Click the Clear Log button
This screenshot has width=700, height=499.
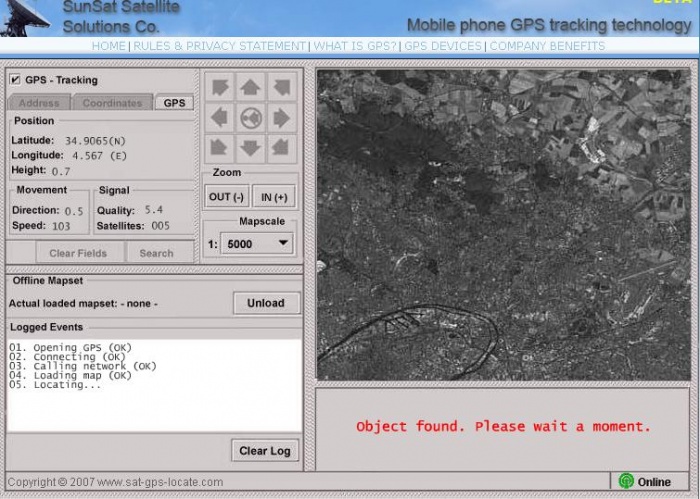point(265,451)
